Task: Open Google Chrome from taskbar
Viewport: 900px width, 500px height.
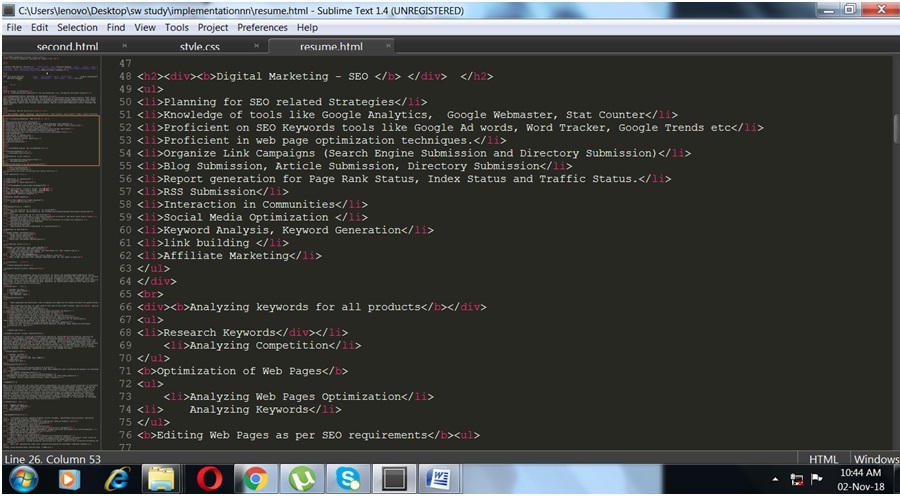Action: [255, 480]
